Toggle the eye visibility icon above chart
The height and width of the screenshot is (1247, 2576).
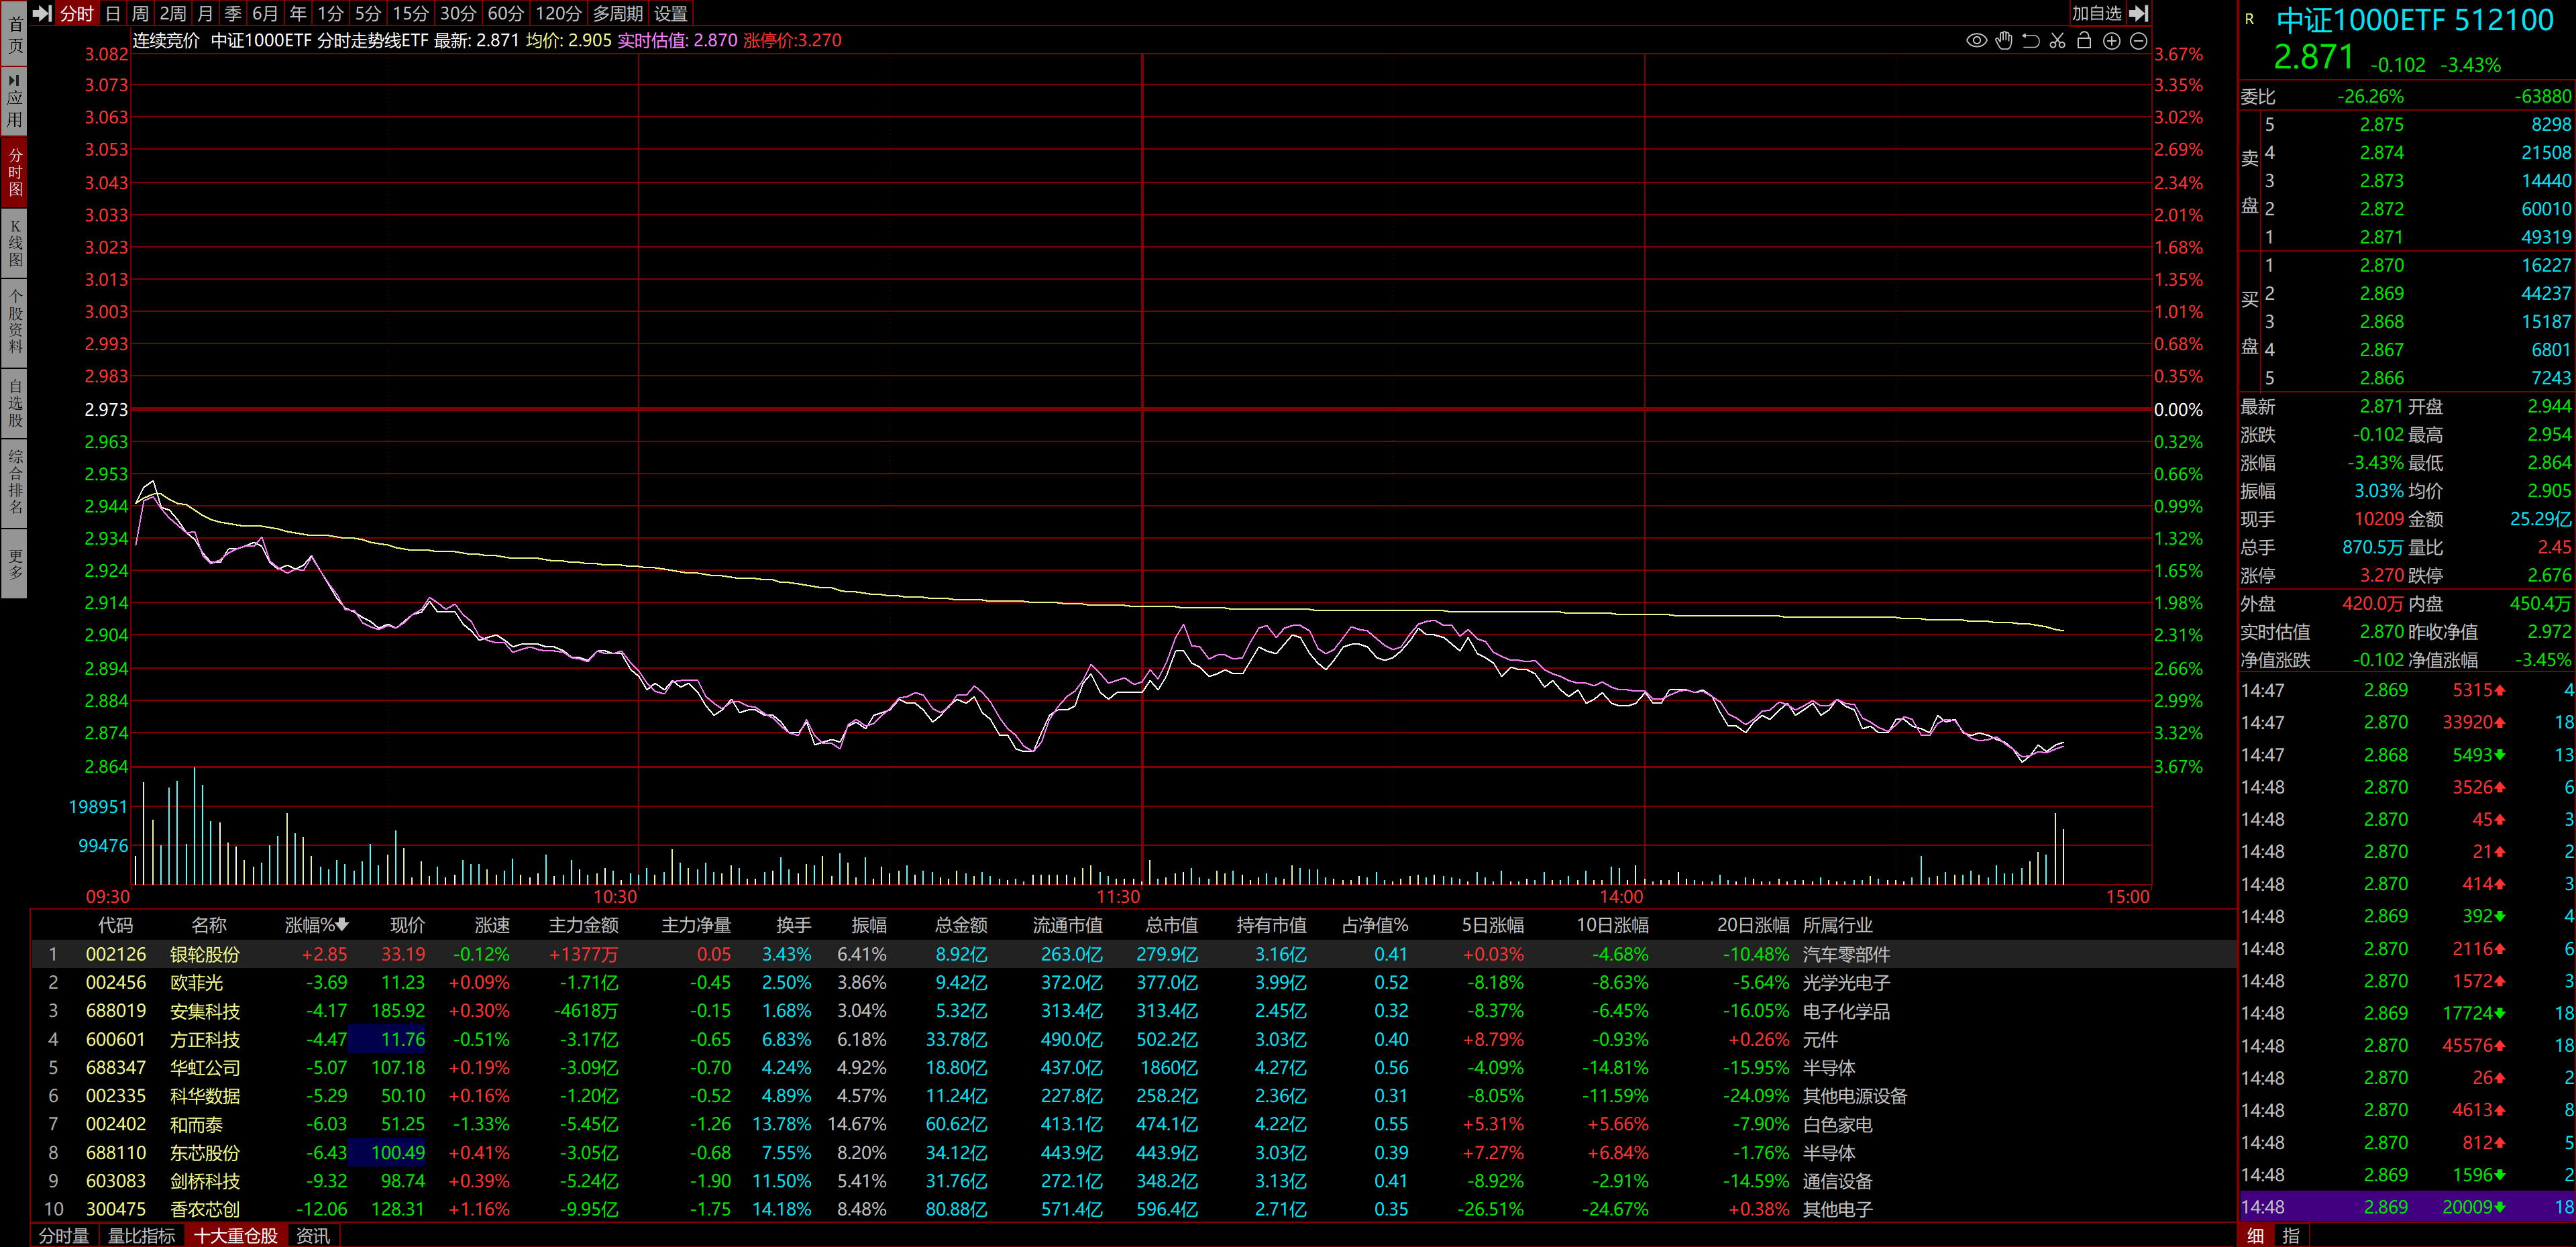[x=1976, y=41]
